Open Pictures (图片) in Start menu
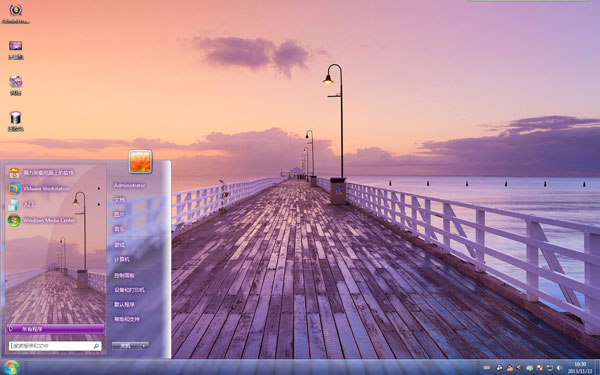Screen dimensions: 600x375 click(x=119, y=215)
